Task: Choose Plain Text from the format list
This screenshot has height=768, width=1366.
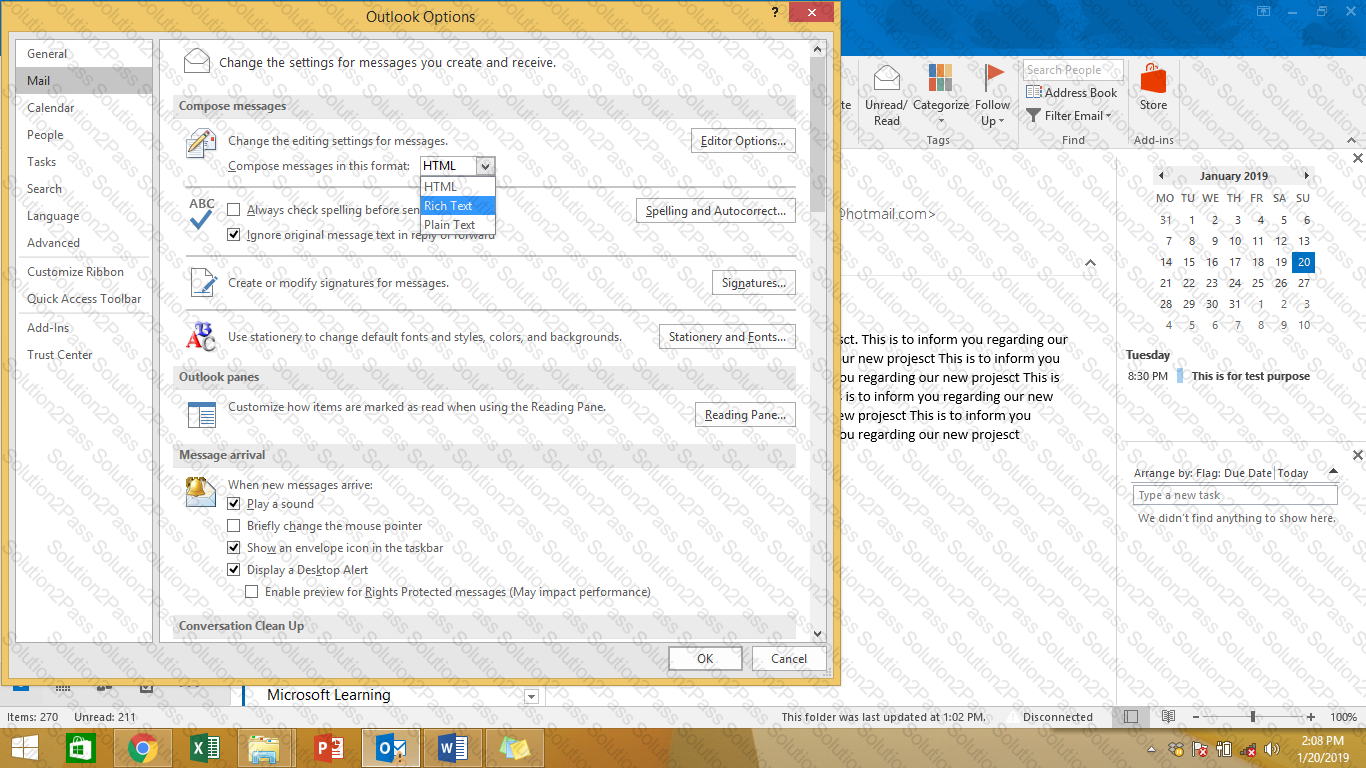Action: 458,225
